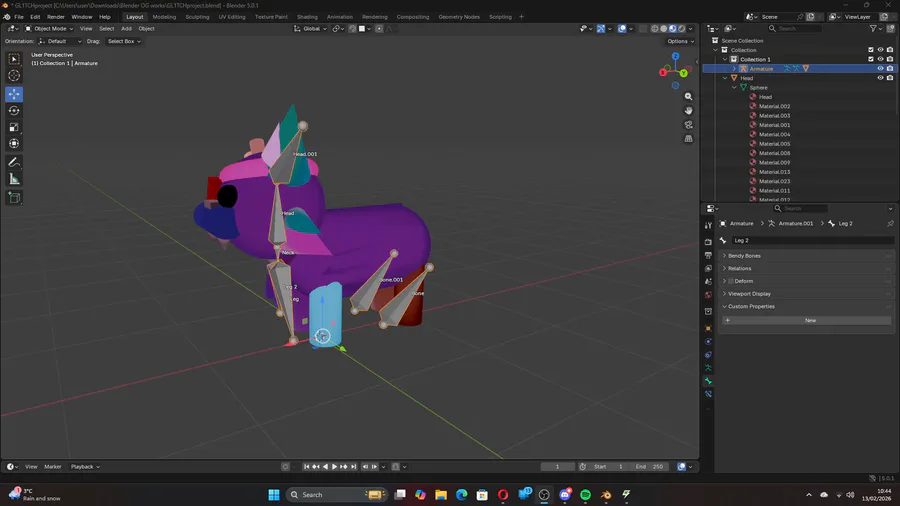The image size is (900, 506).
Task: Open the Object Mode dropdown
Action: (49, 29)
